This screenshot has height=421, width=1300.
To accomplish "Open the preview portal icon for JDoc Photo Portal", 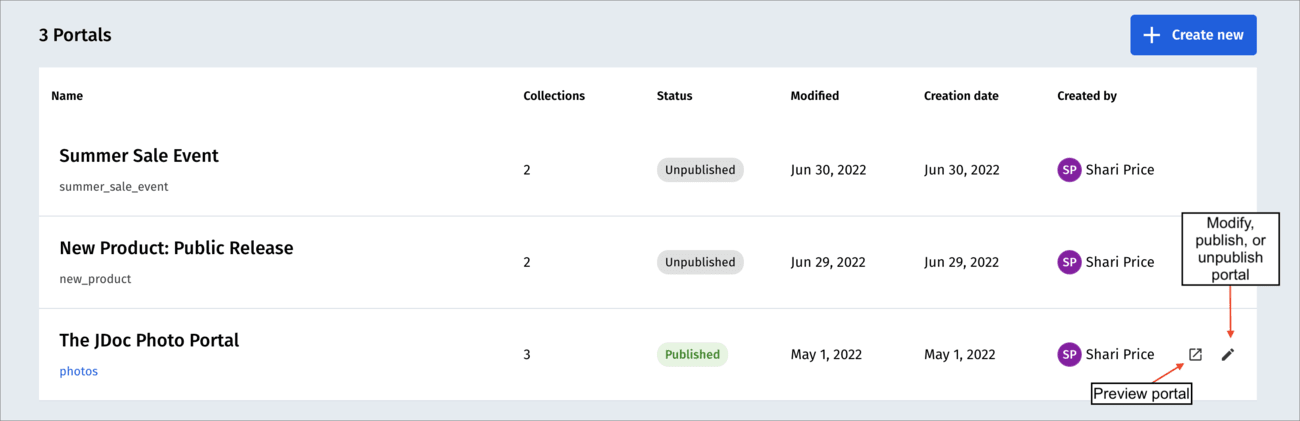I will (x=1195, y=354).
